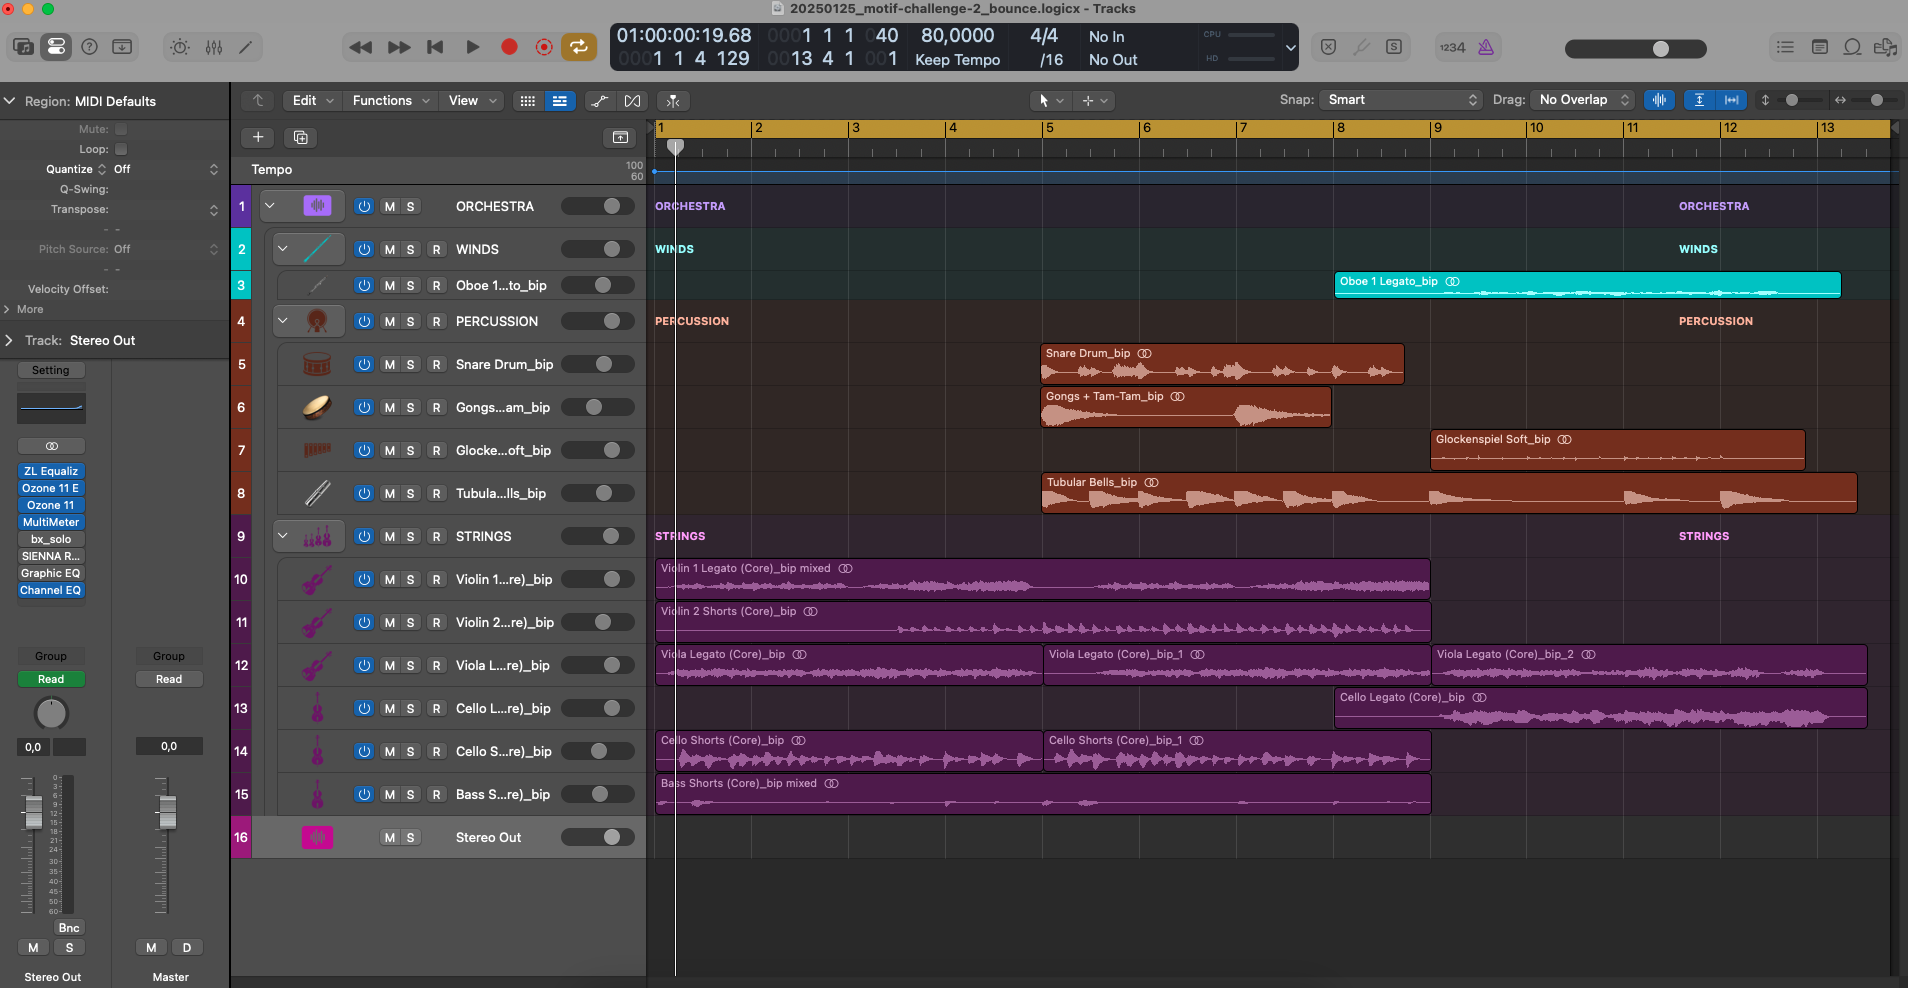Viewport: 1908px width, 988px height.
Task: Open the command-click tool menu
Action: tap(1094, 101)
